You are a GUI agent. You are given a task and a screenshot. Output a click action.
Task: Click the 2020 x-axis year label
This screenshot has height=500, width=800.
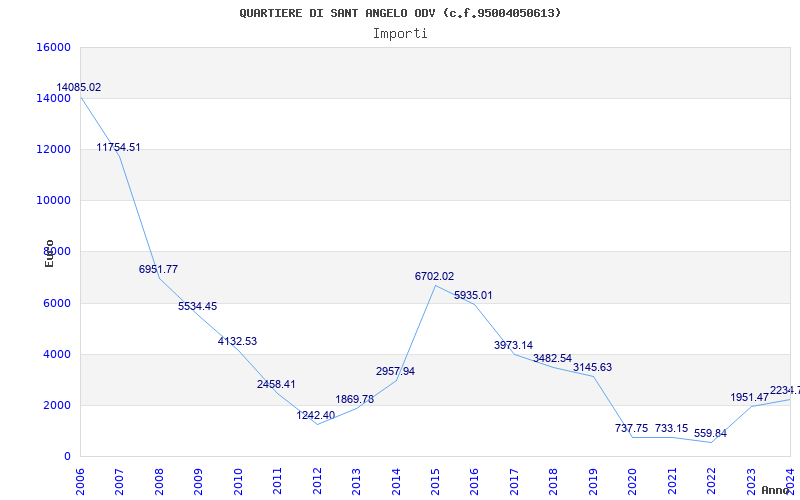[x=633, y=481]
